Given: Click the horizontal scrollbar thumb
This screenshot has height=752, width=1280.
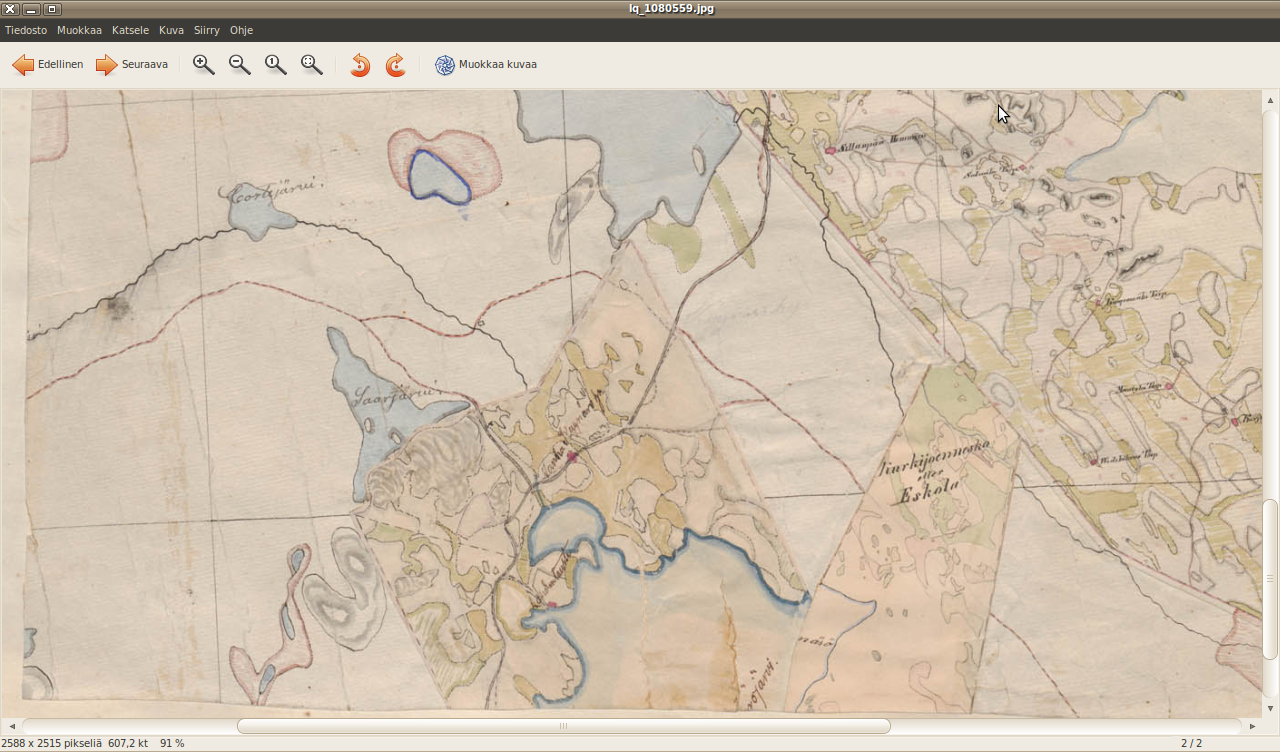Looking at the screenshot, I should (x=563, y=726).
